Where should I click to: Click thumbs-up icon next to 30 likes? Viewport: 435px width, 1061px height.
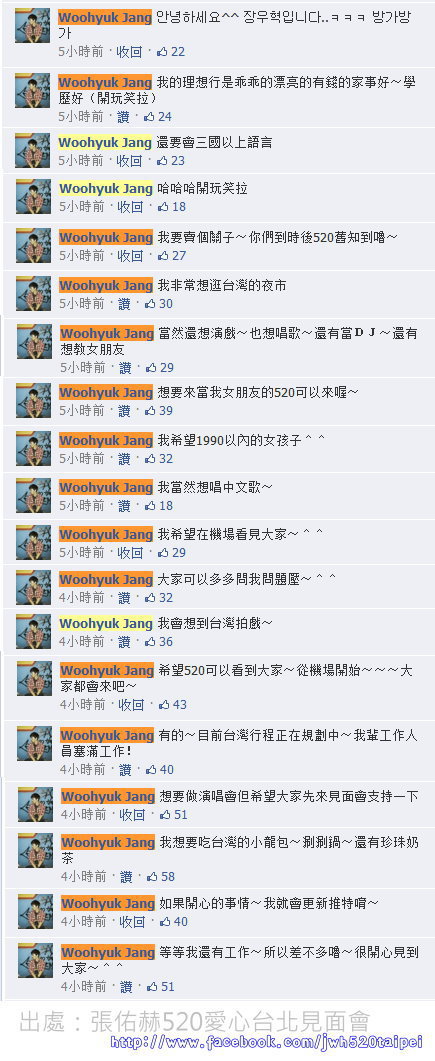[150, 304]
